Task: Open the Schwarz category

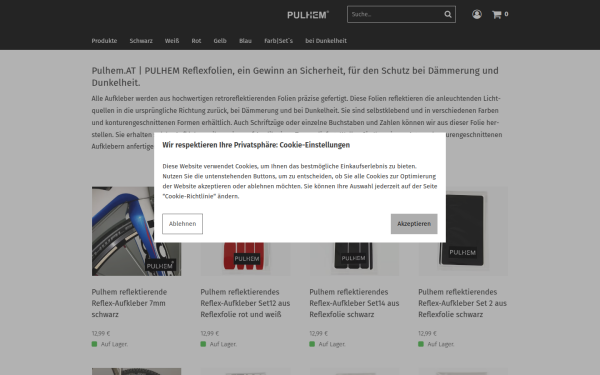Action: (x=141, y=41)
